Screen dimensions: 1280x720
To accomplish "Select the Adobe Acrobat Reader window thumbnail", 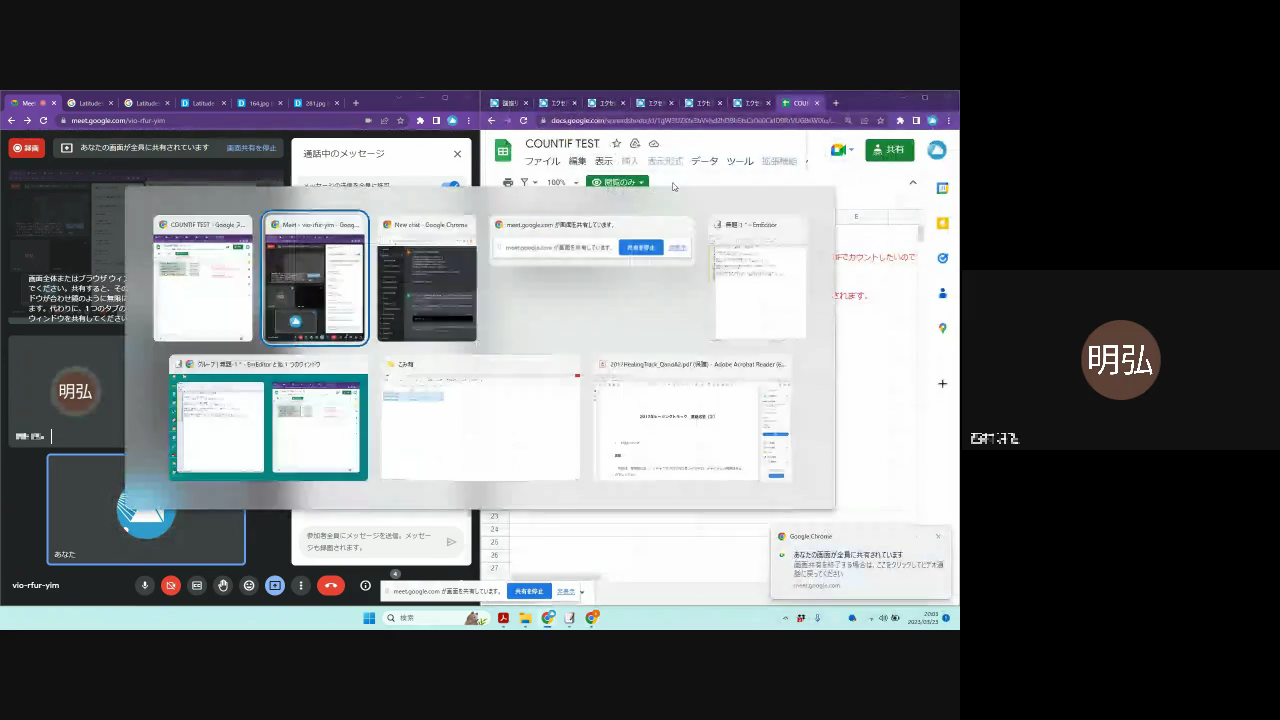I will (x=692, y=420).
